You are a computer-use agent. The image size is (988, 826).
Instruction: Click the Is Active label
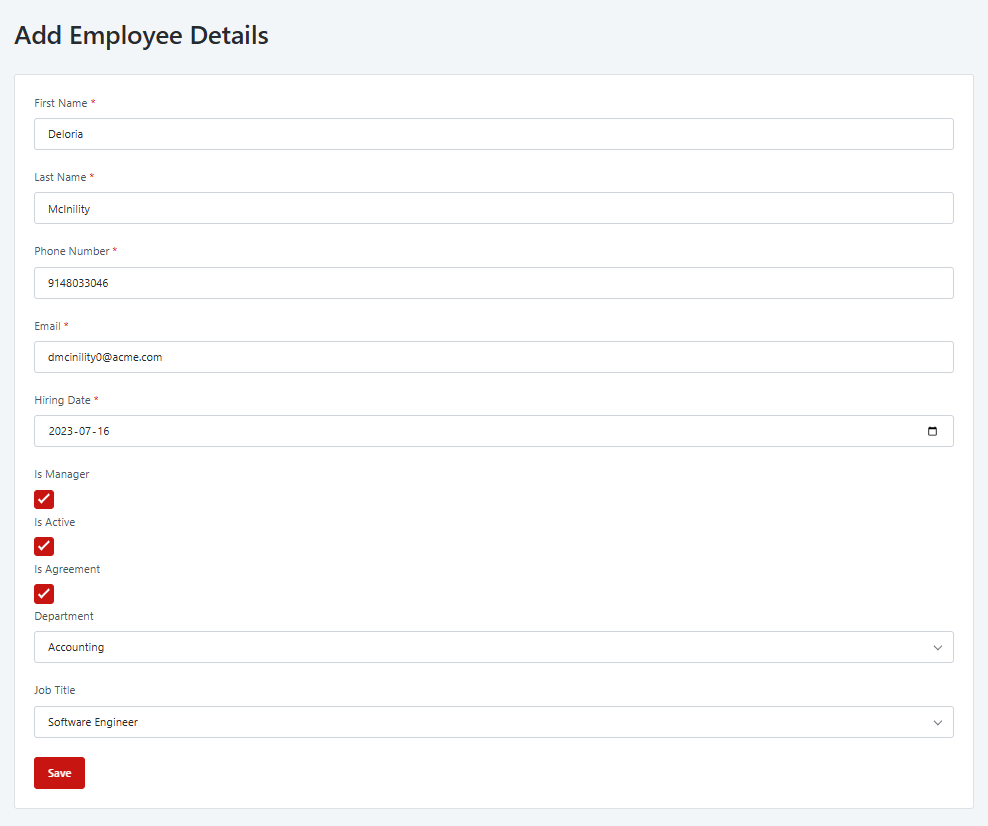[x=55, y=522]
